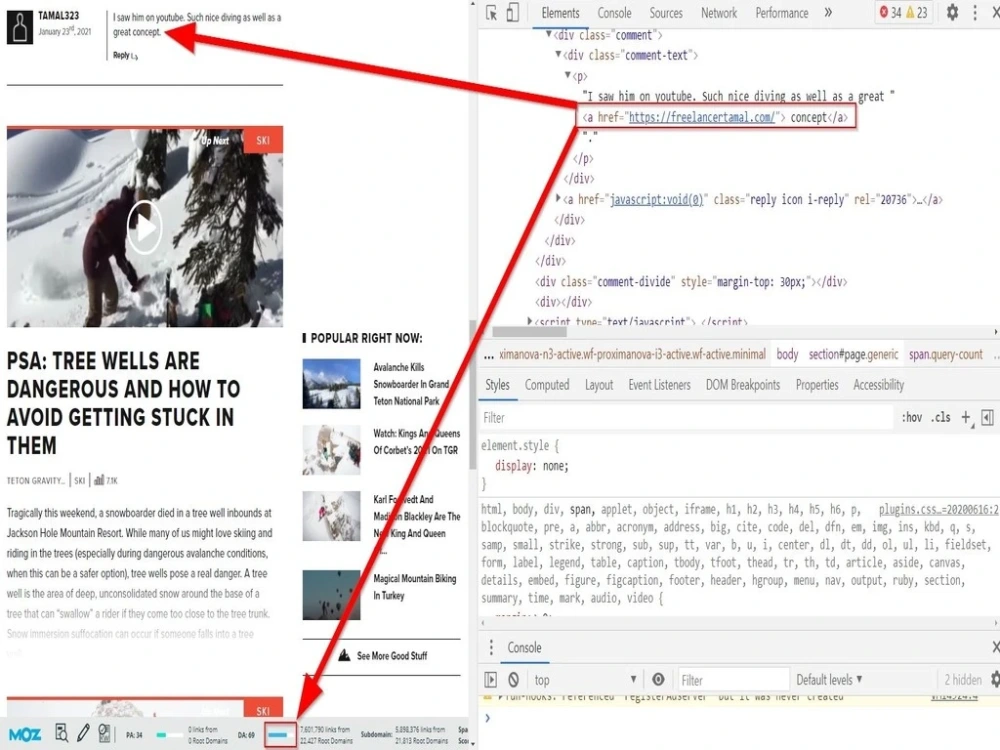
Task: Open the plugins.css source link
Action: (938, 510)
